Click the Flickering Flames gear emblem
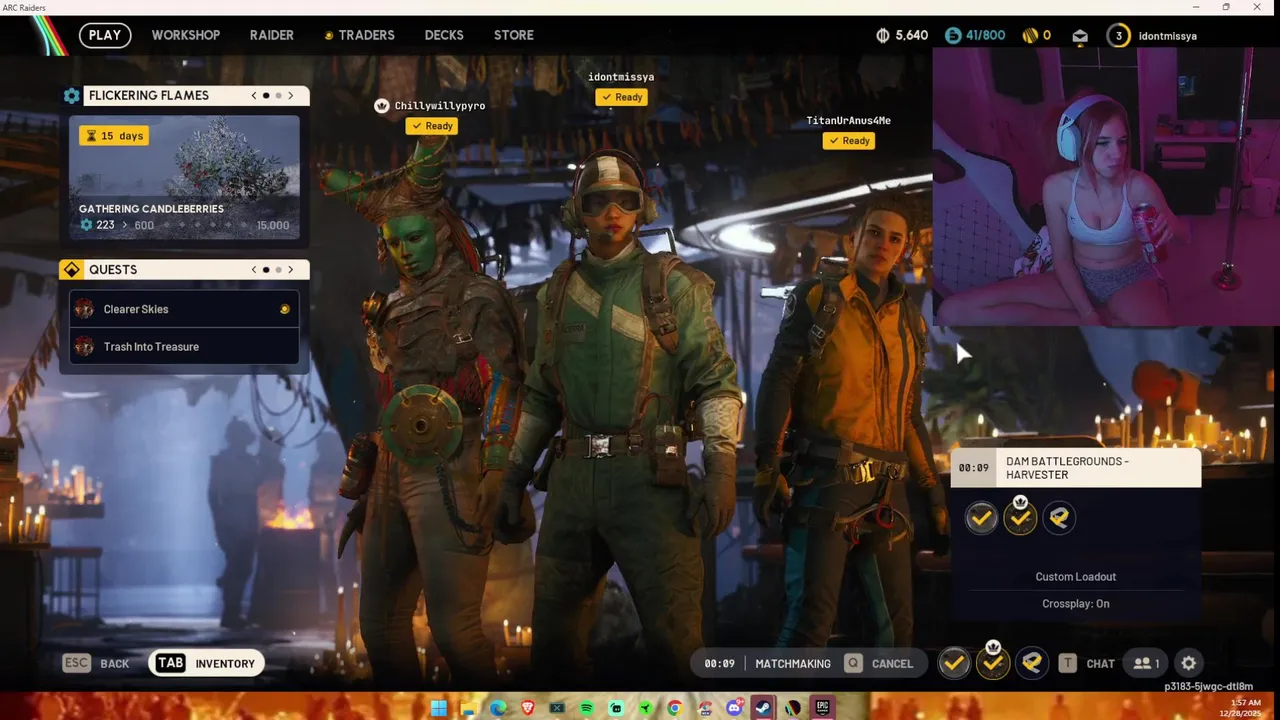The height and width of the screenshot is (720, 1280). 71,96
